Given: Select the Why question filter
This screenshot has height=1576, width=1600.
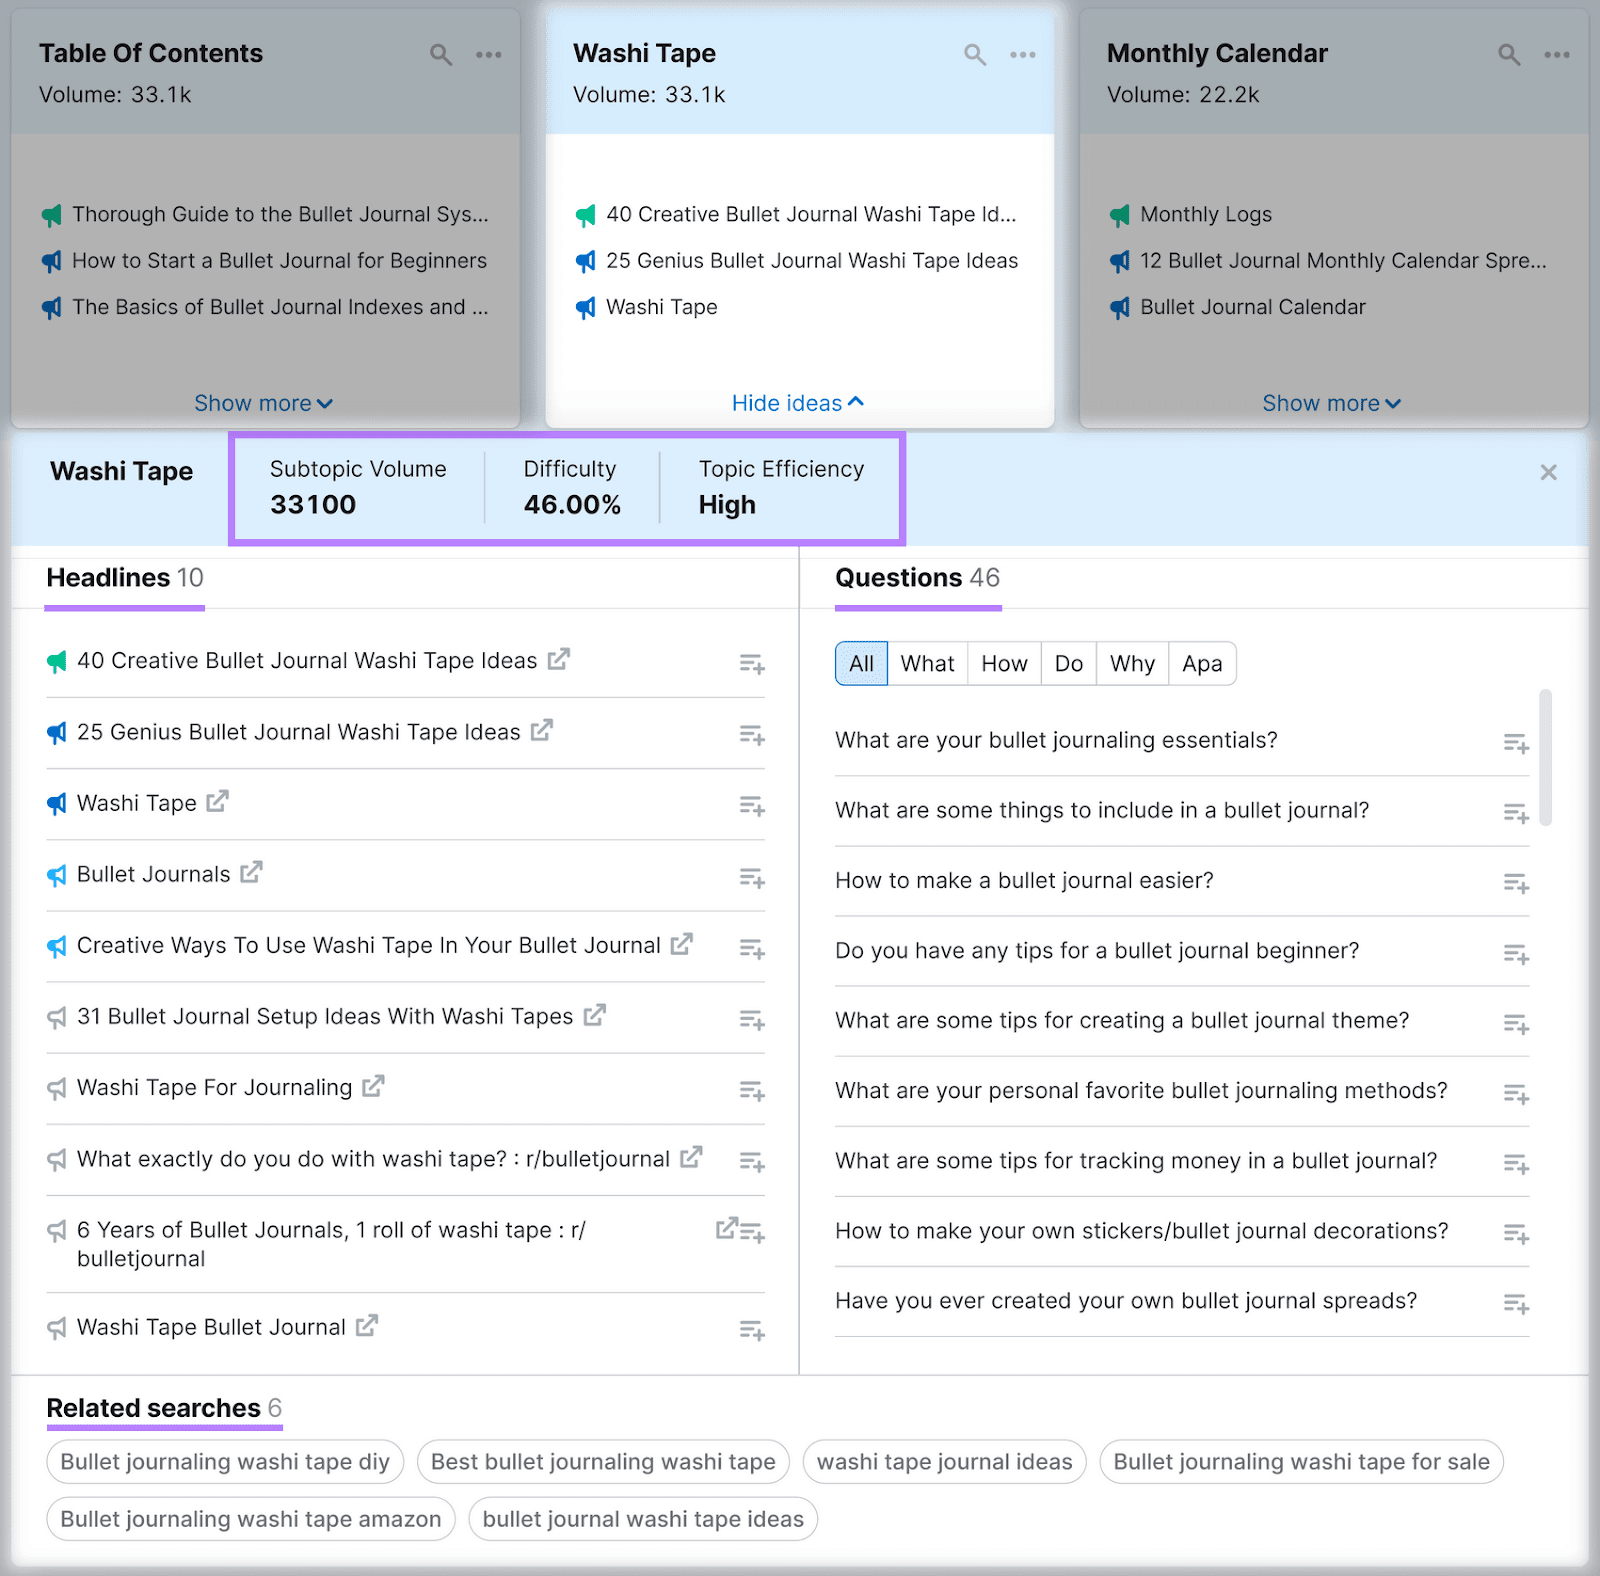Looking at the screenshot, I should pos(1131,663).
